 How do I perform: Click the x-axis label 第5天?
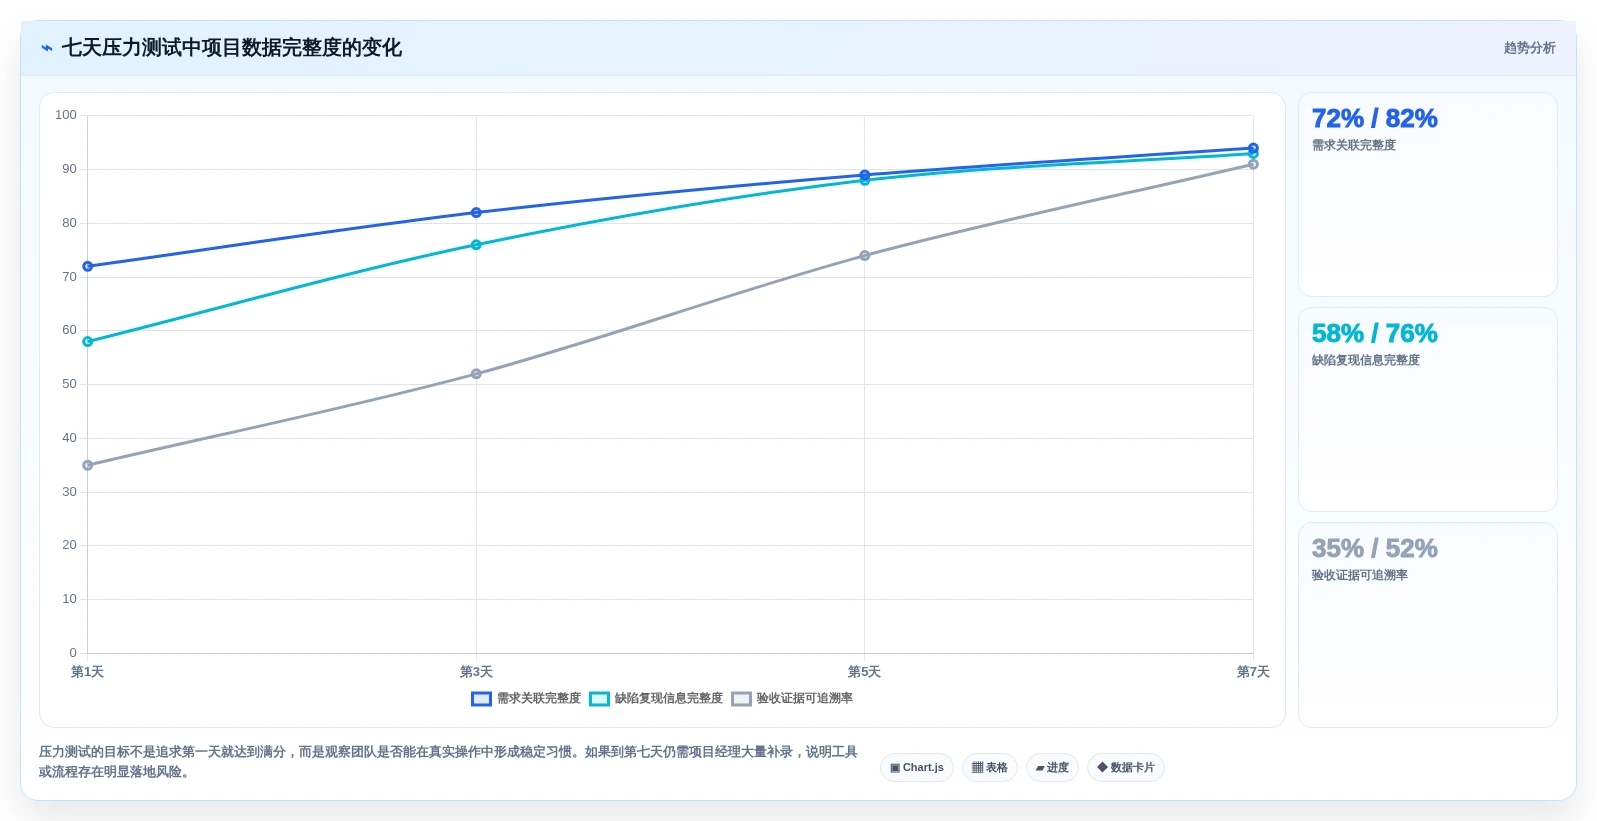865,672
